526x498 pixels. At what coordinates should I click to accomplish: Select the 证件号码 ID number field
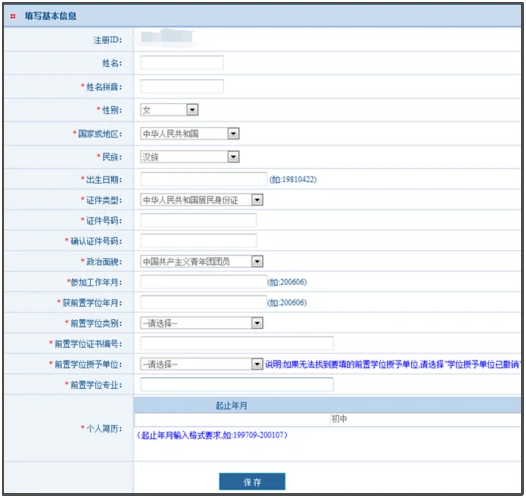[x=199, y=220]
